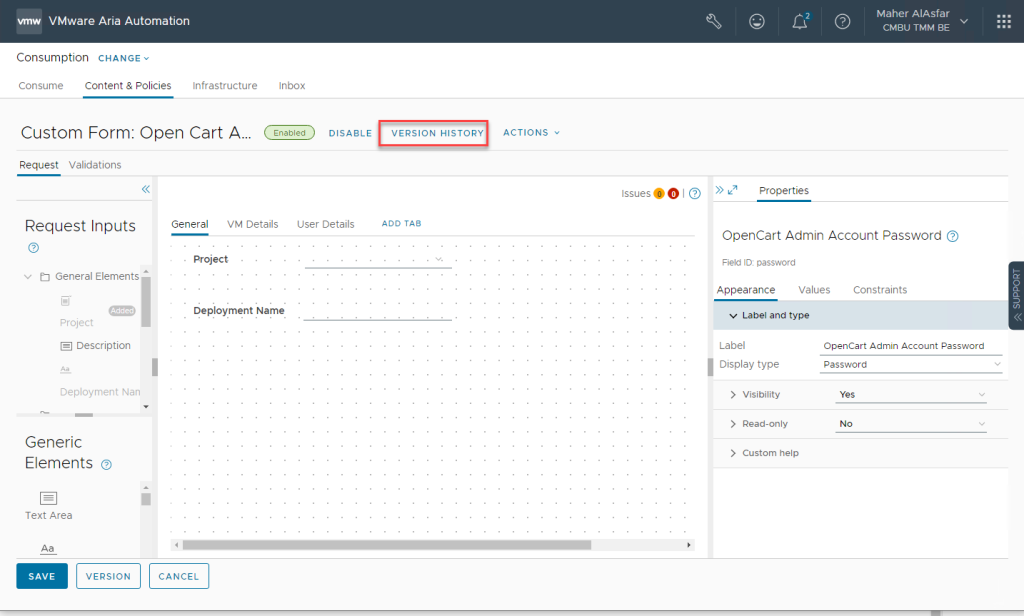The image size is (1024, 616).
Task: Click the smiley feedback icon
Action: tap(756, 22)
